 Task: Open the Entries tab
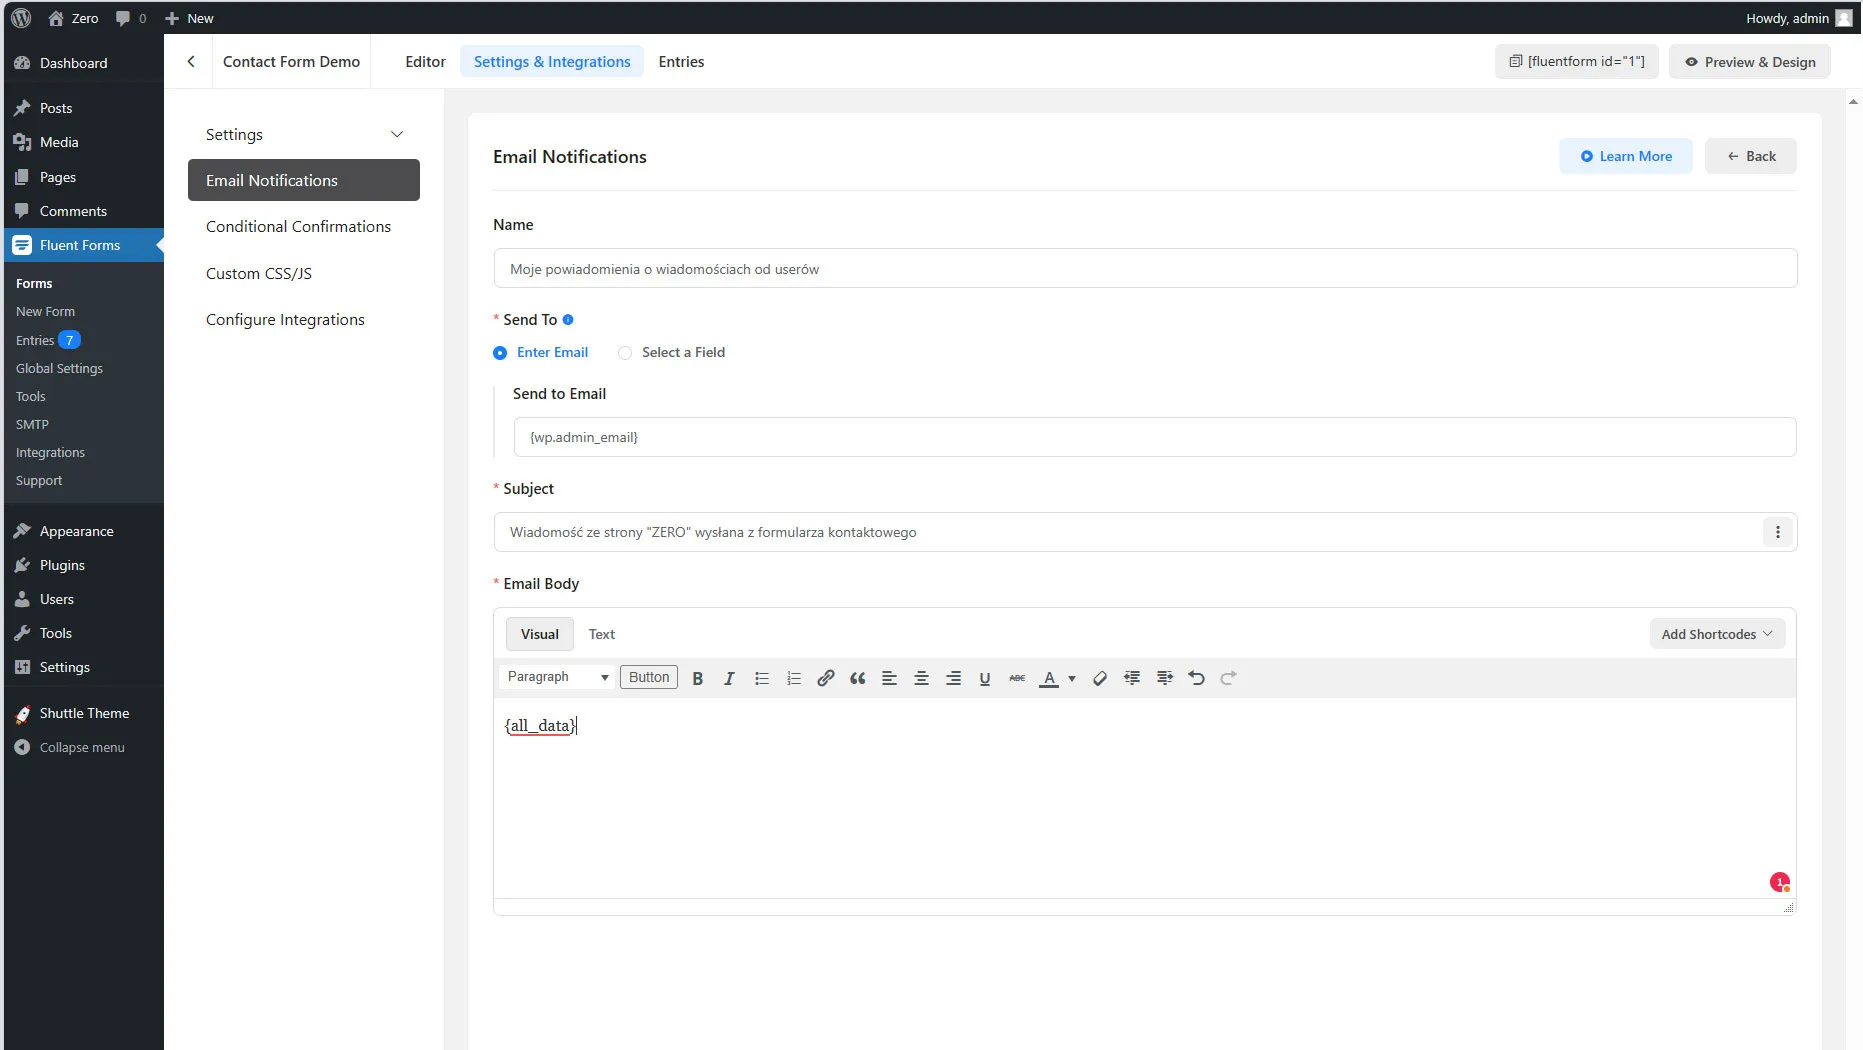[x=681, y=62]
